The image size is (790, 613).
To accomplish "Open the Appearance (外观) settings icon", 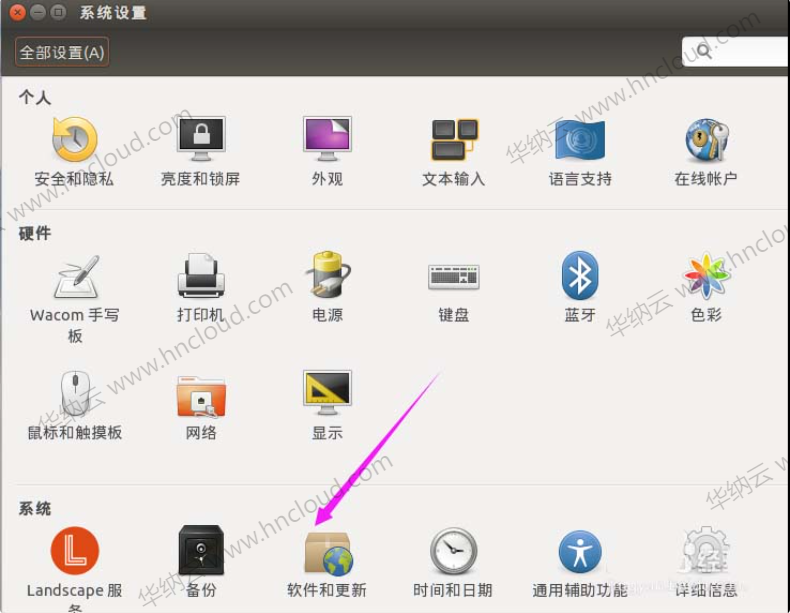I will [x=327, y=139].
